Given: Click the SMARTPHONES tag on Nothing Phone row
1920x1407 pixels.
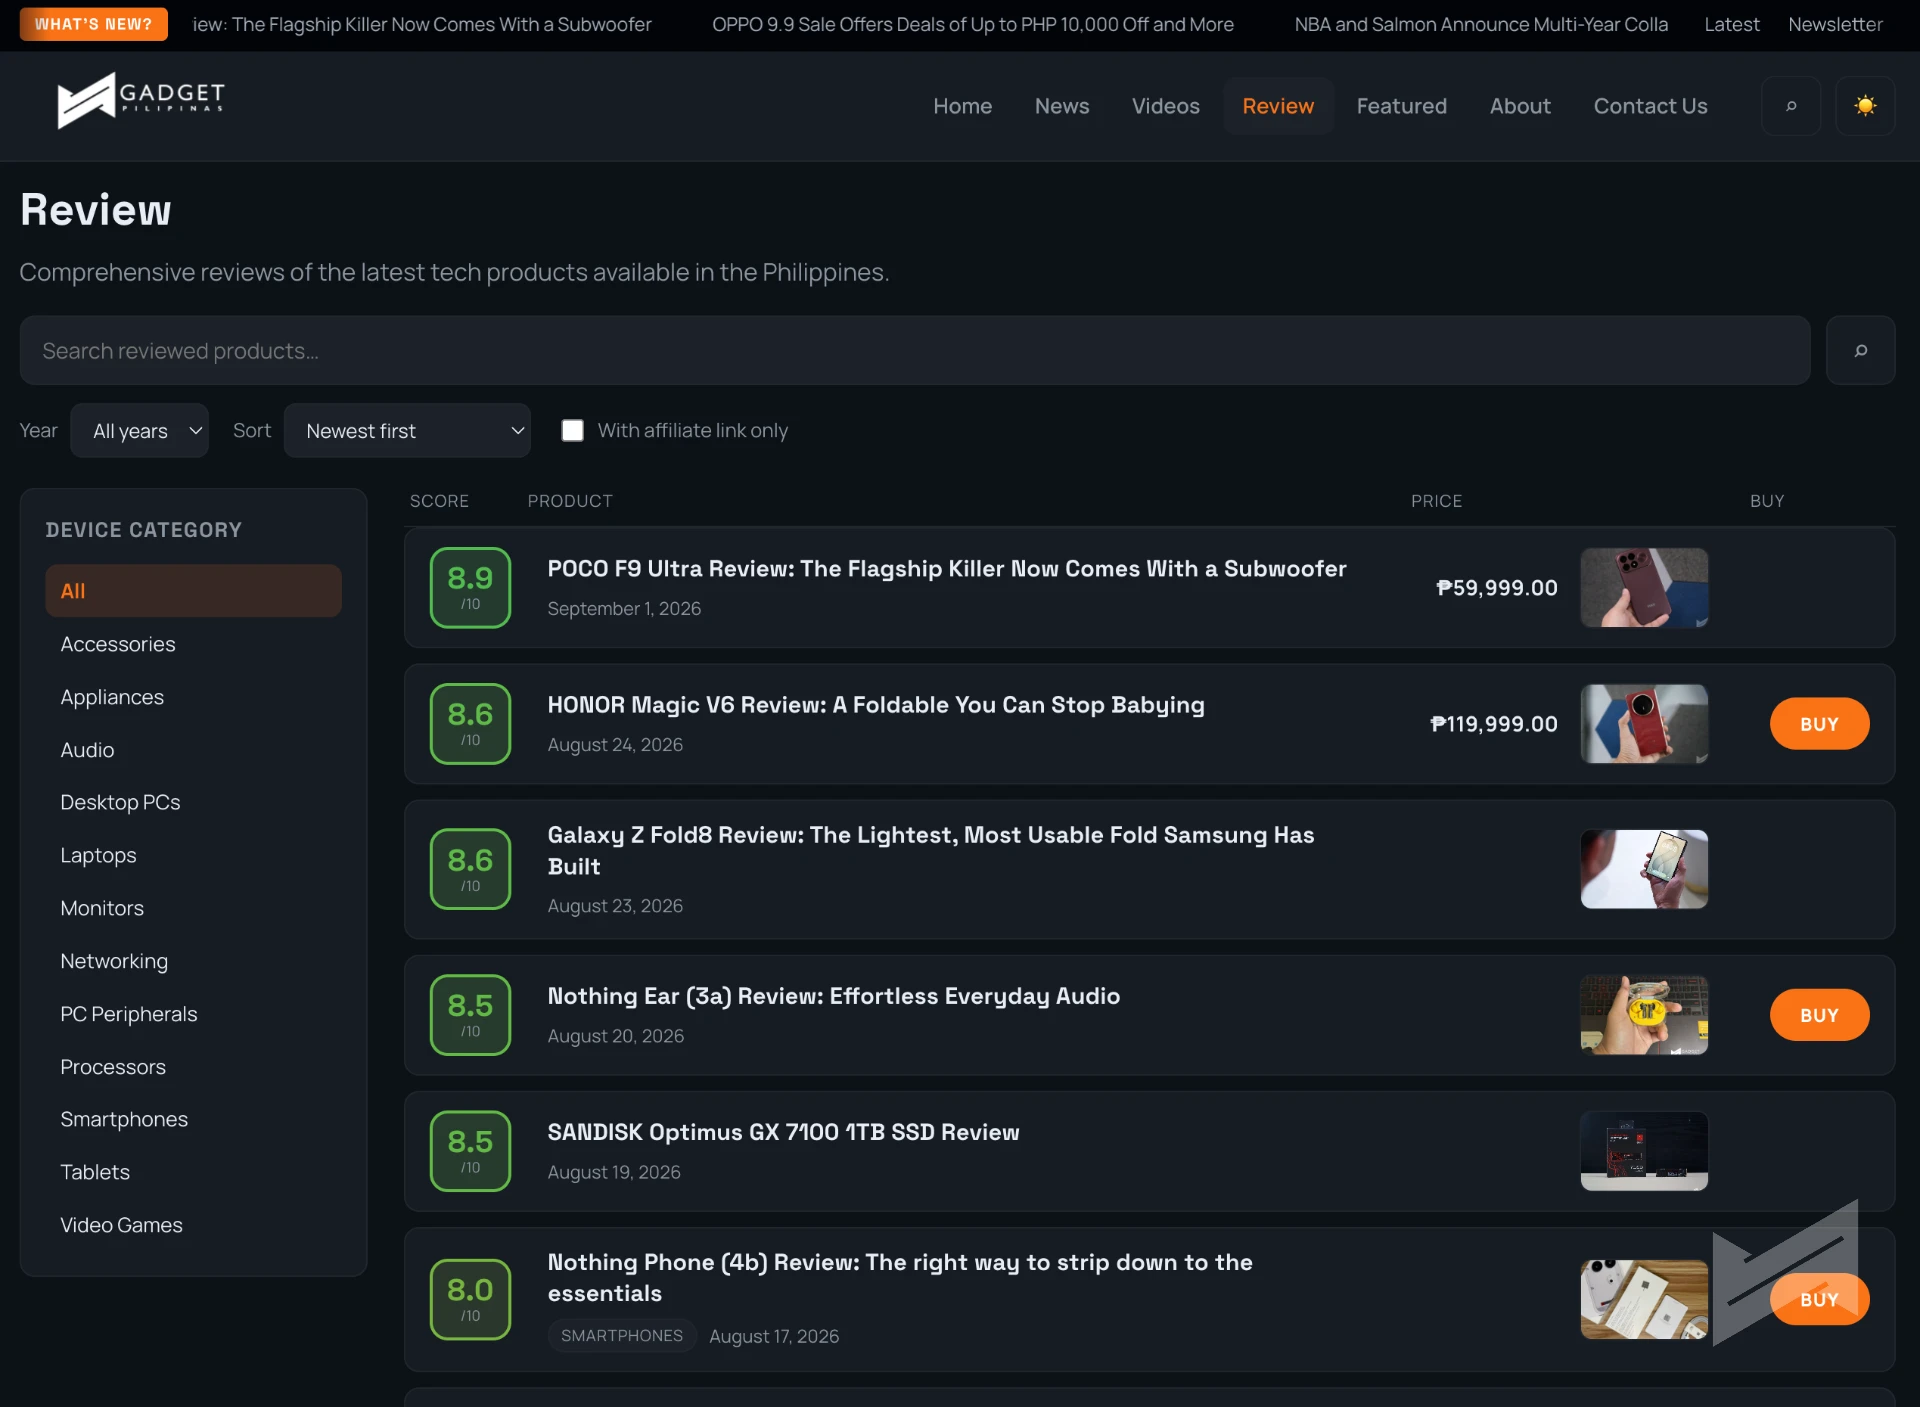Looking at the screenshot, I should pos(622,1336).
